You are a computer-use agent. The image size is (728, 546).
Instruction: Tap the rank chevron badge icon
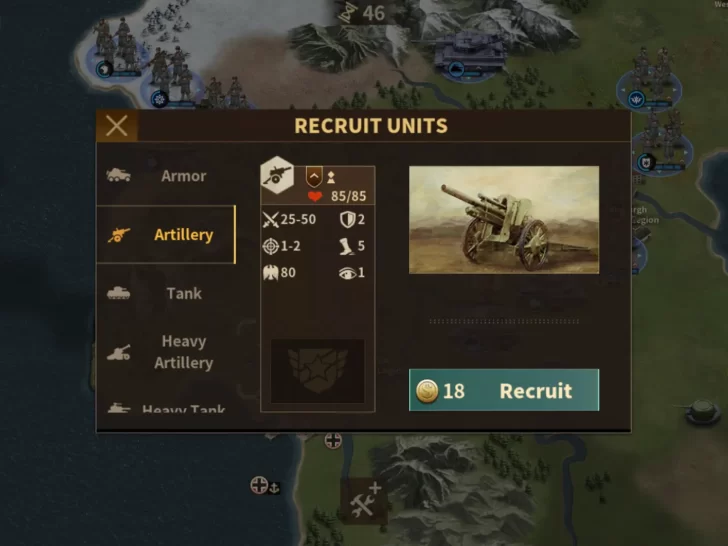(314, 177)
